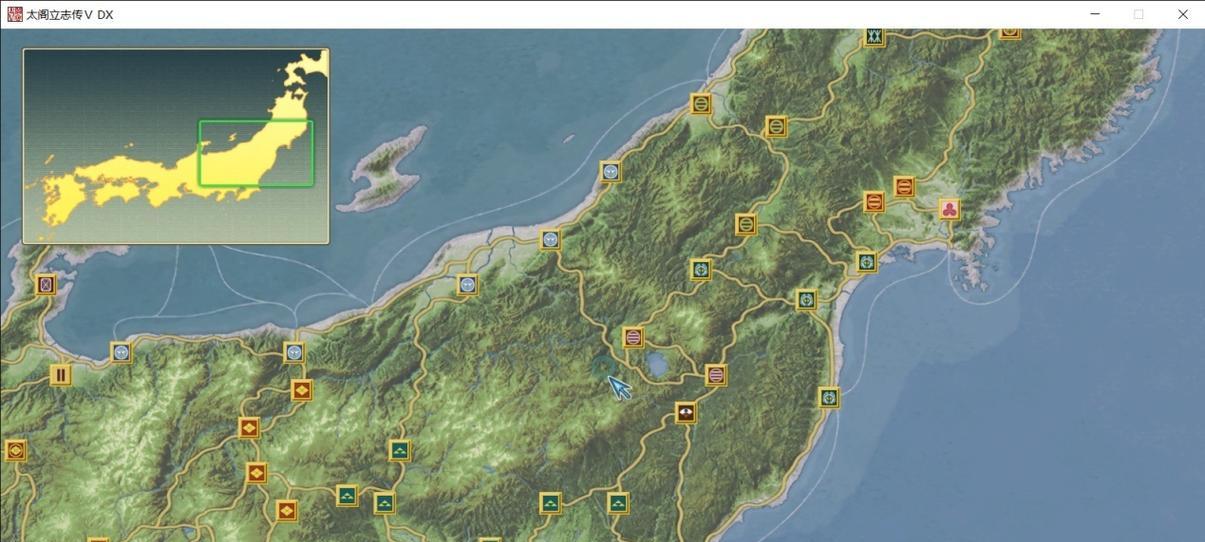Select the blue-crest coastal castle facing the offshore island
Viewport: 1205px width, 542px height.
[x=611, y=171]
